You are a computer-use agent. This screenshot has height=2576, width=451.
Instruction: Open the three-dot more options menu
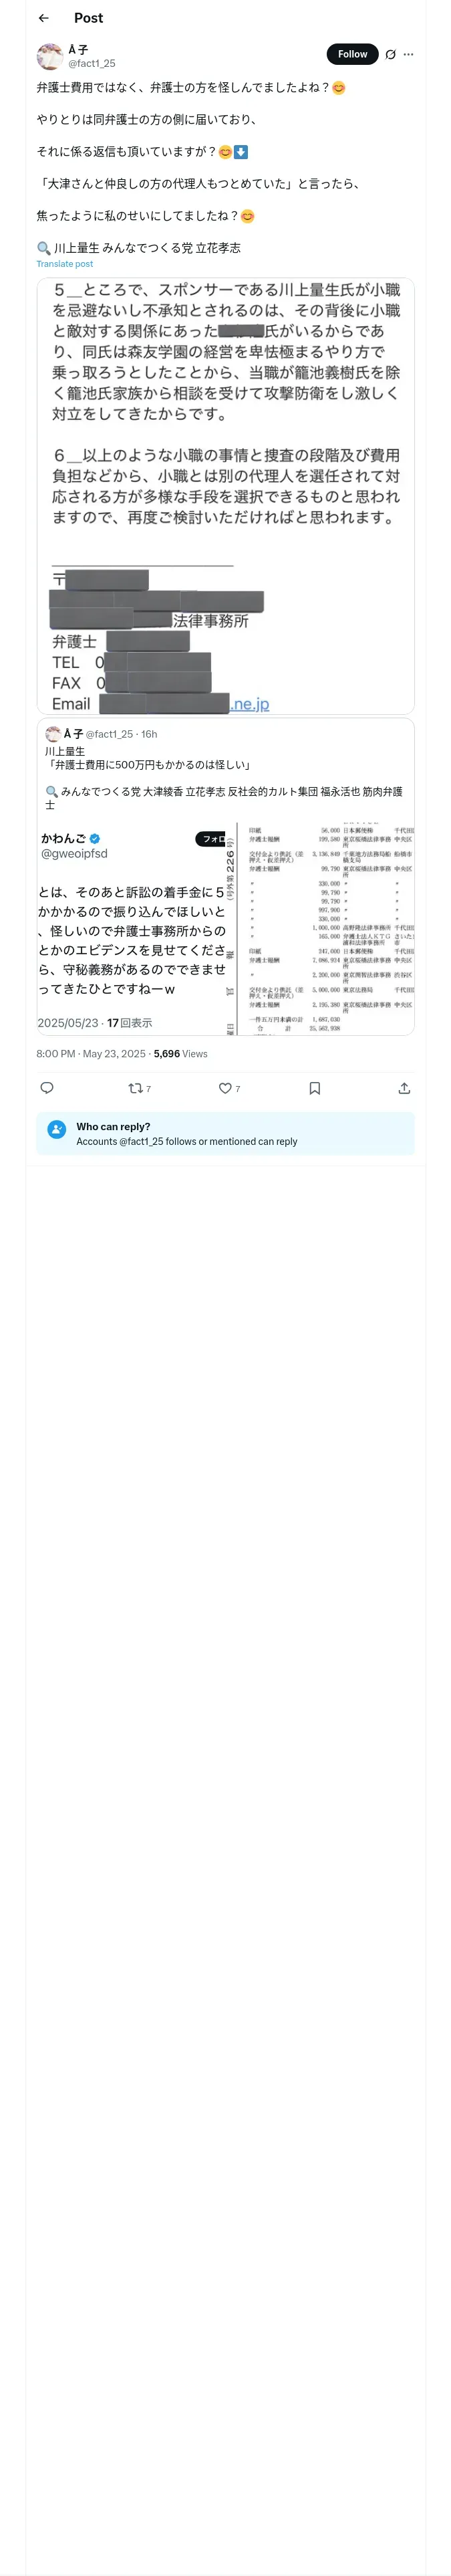tap(408, 55)
